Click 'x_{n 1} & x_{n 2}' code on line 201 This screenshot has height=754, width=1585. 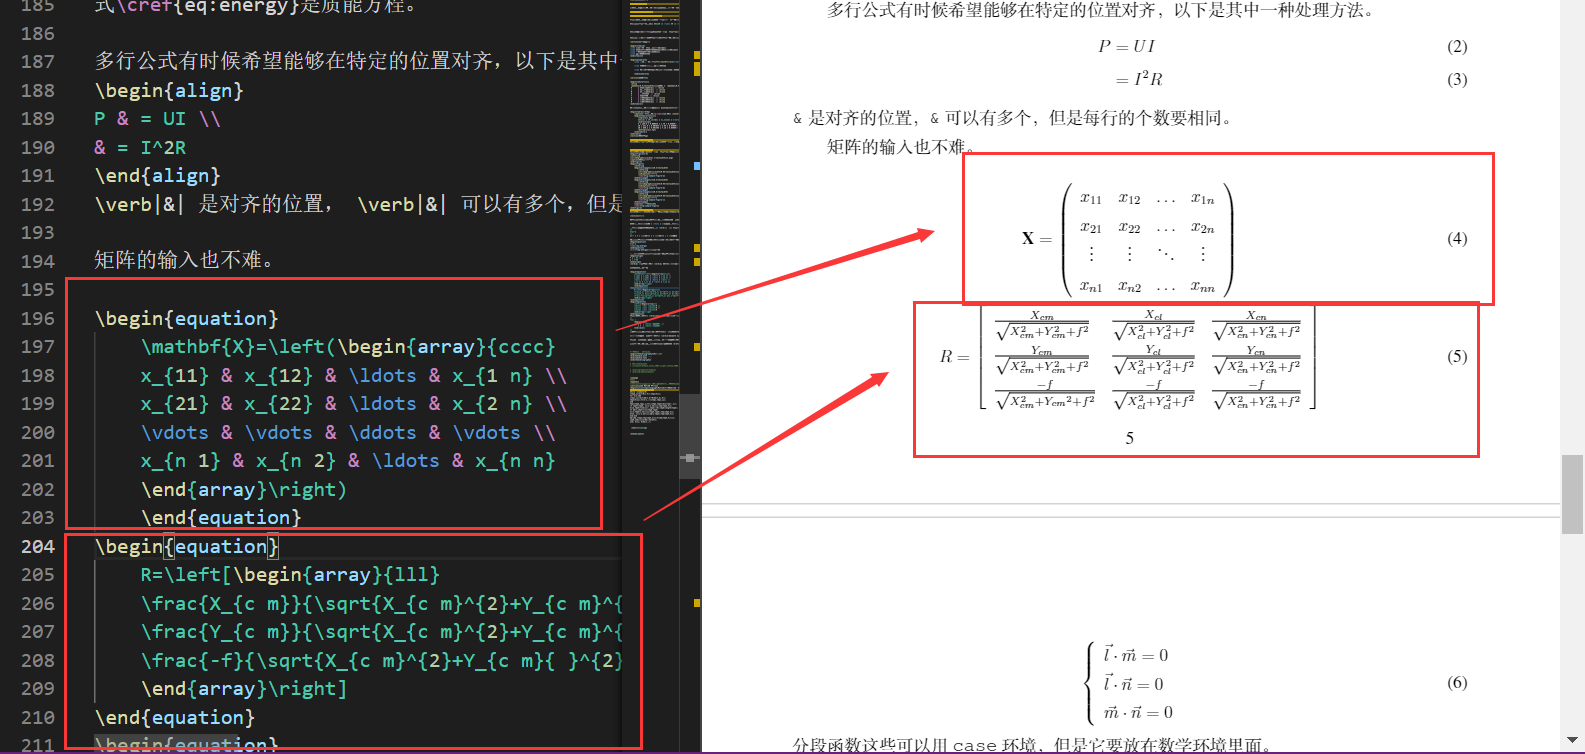(238, 460)
